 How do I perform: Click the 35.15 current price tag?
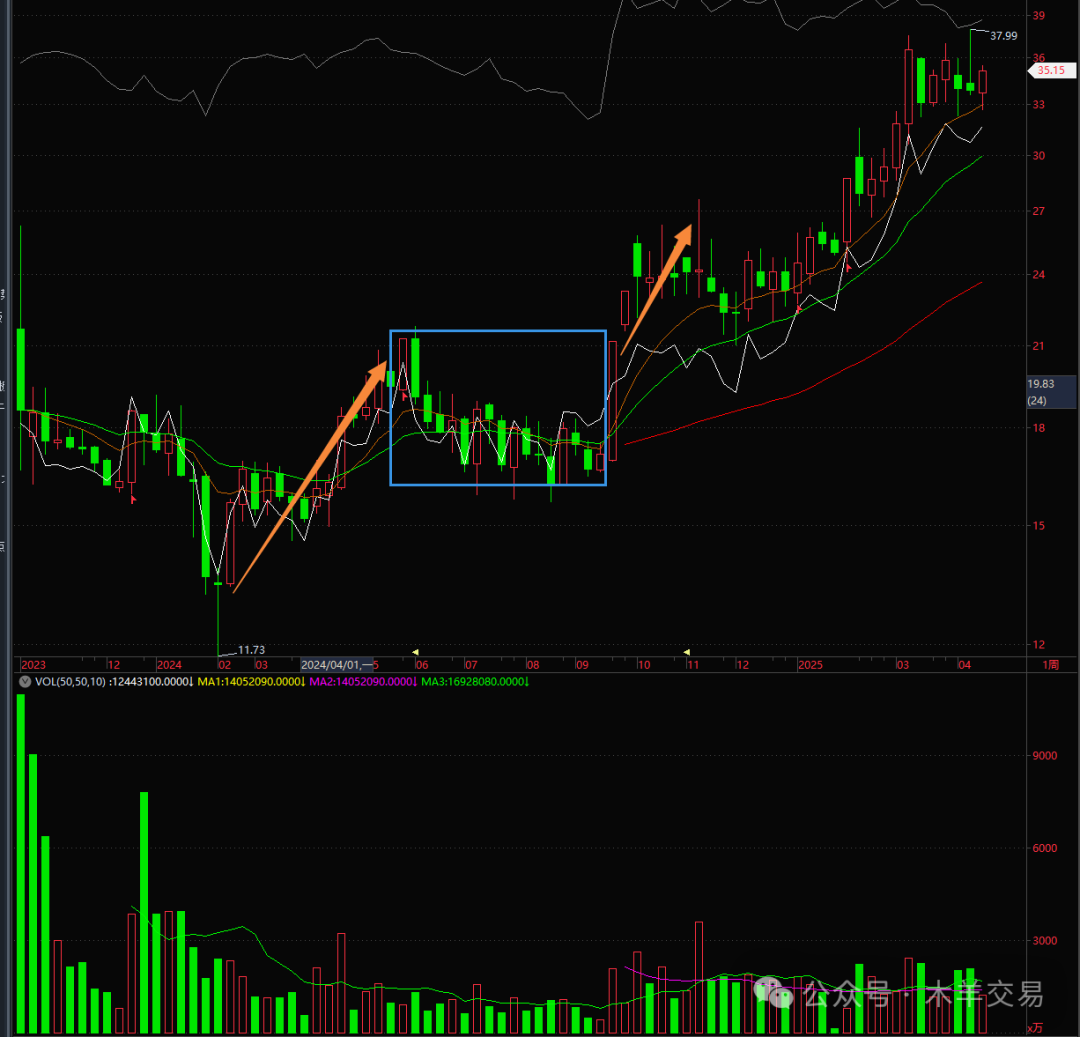coord(1051,70)
